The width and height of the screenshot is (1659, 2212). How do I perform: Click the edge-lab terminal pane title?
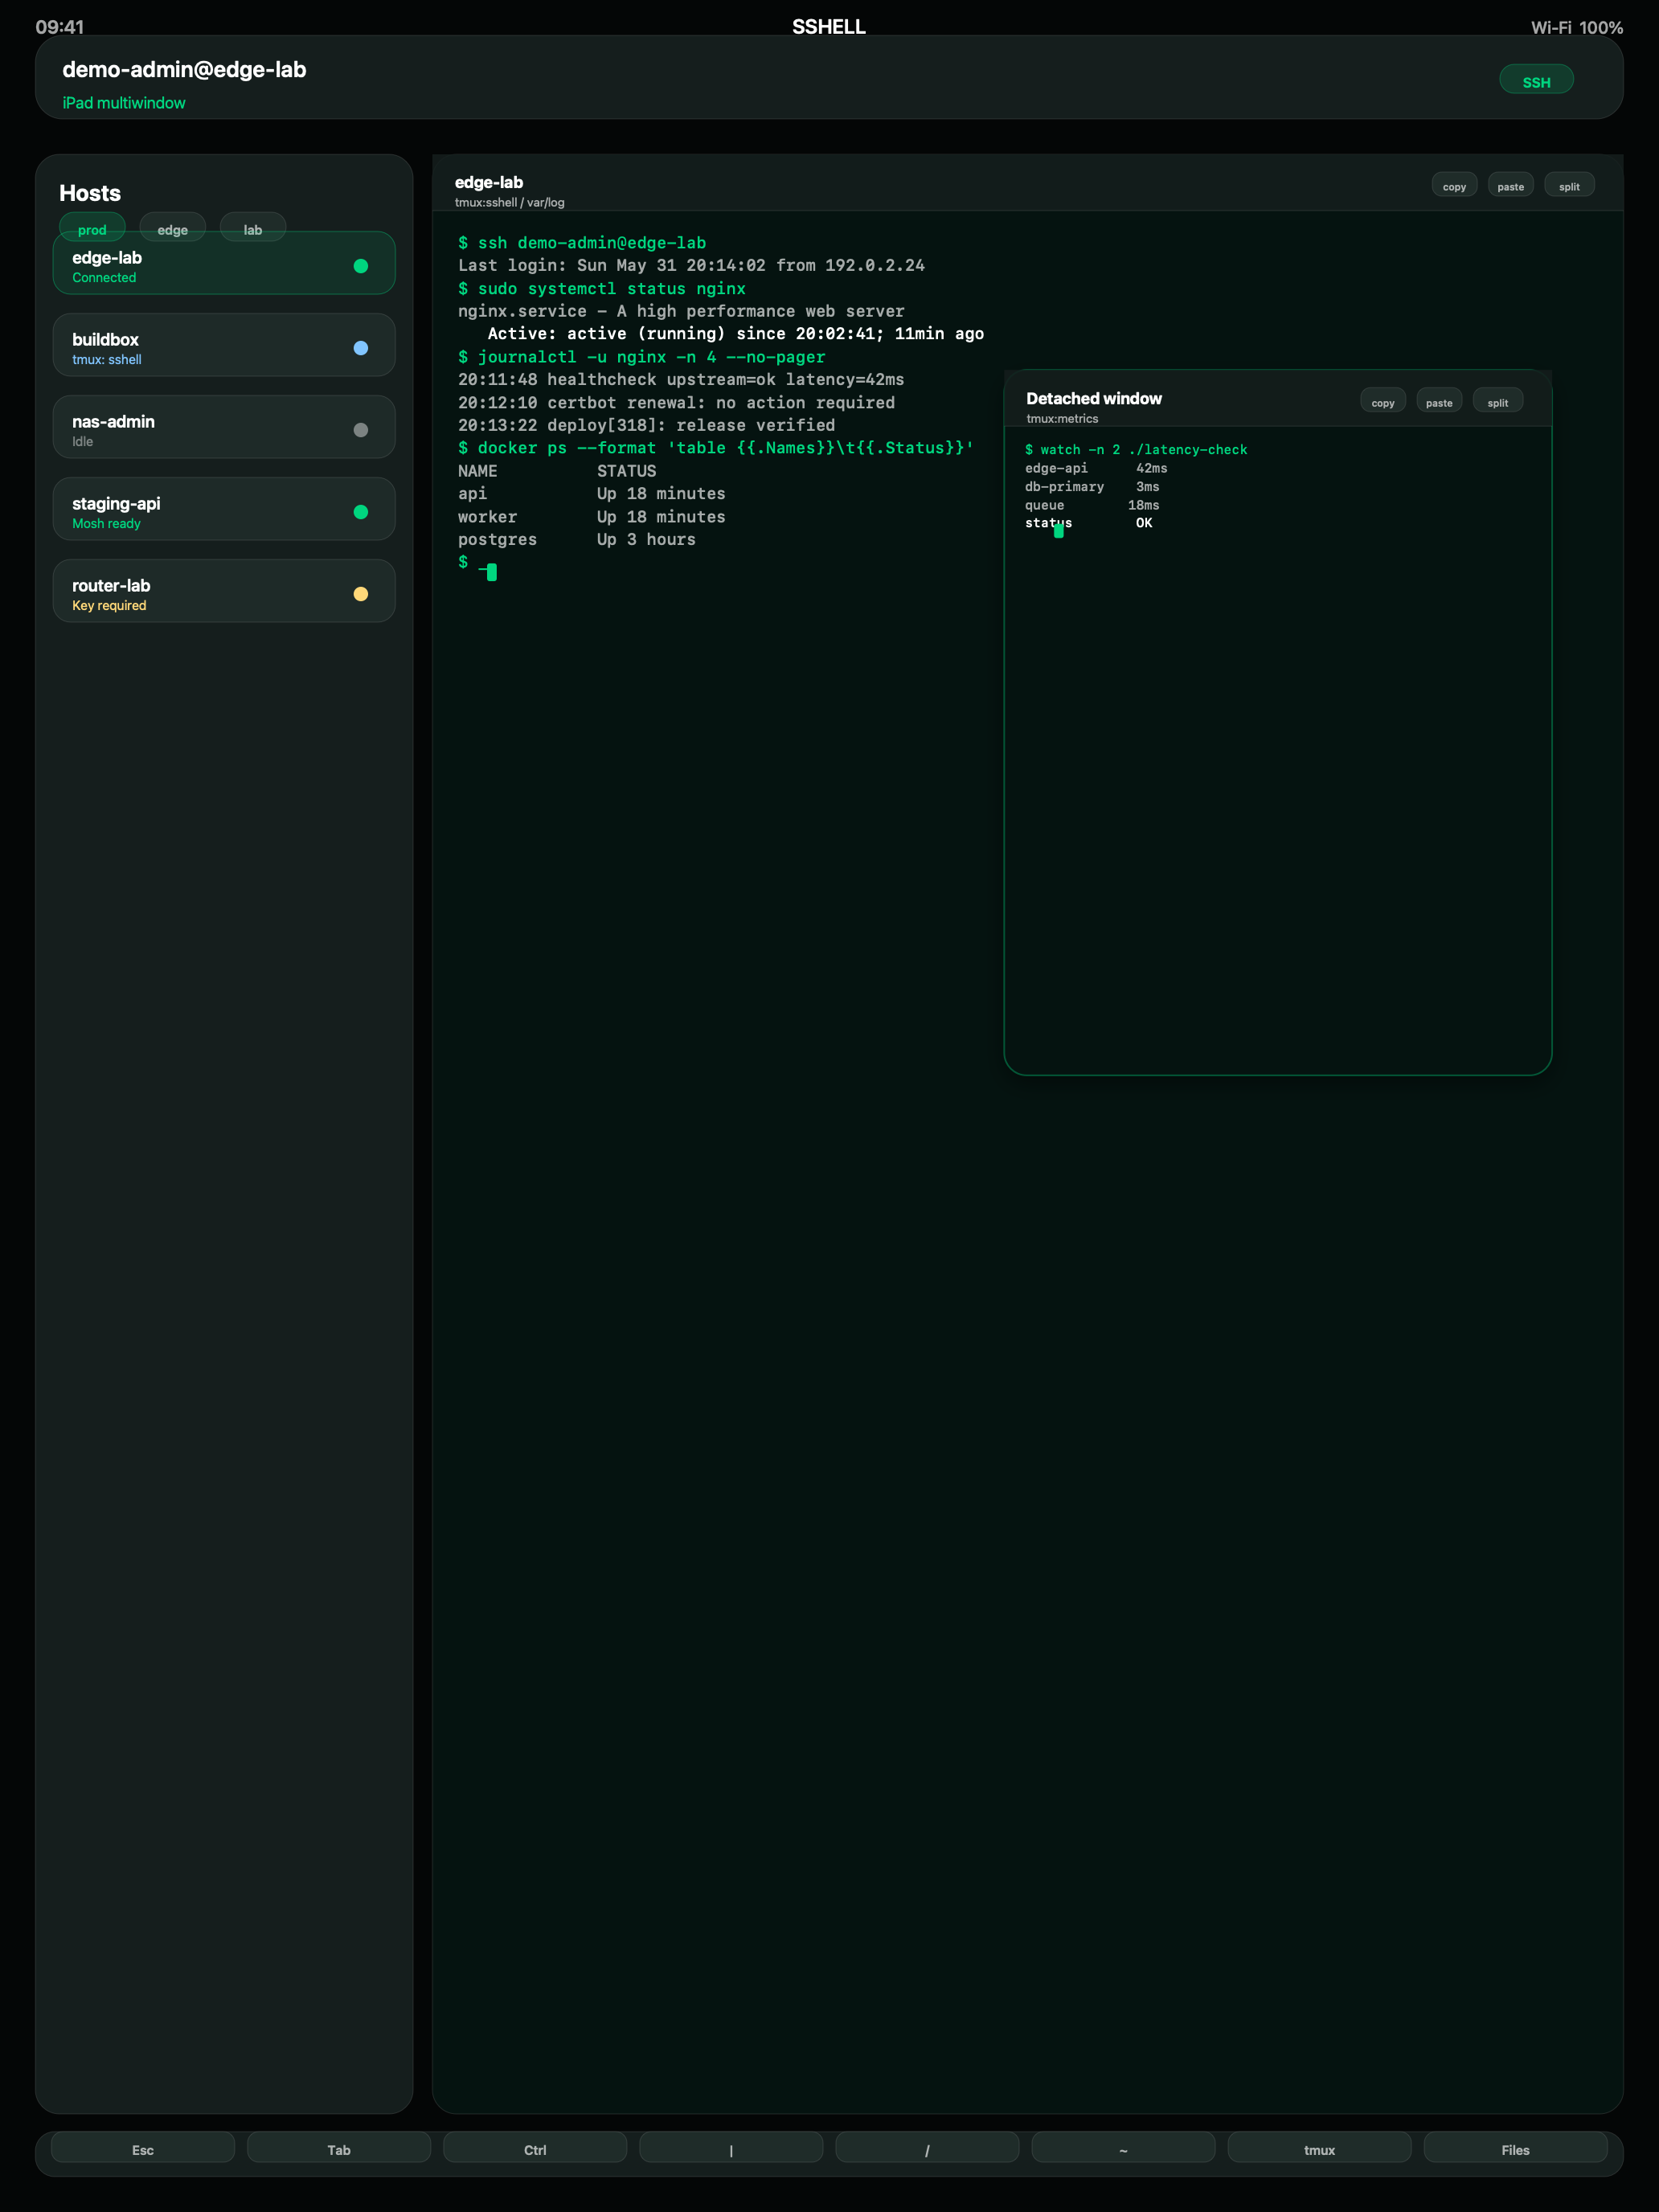[488, 182]
